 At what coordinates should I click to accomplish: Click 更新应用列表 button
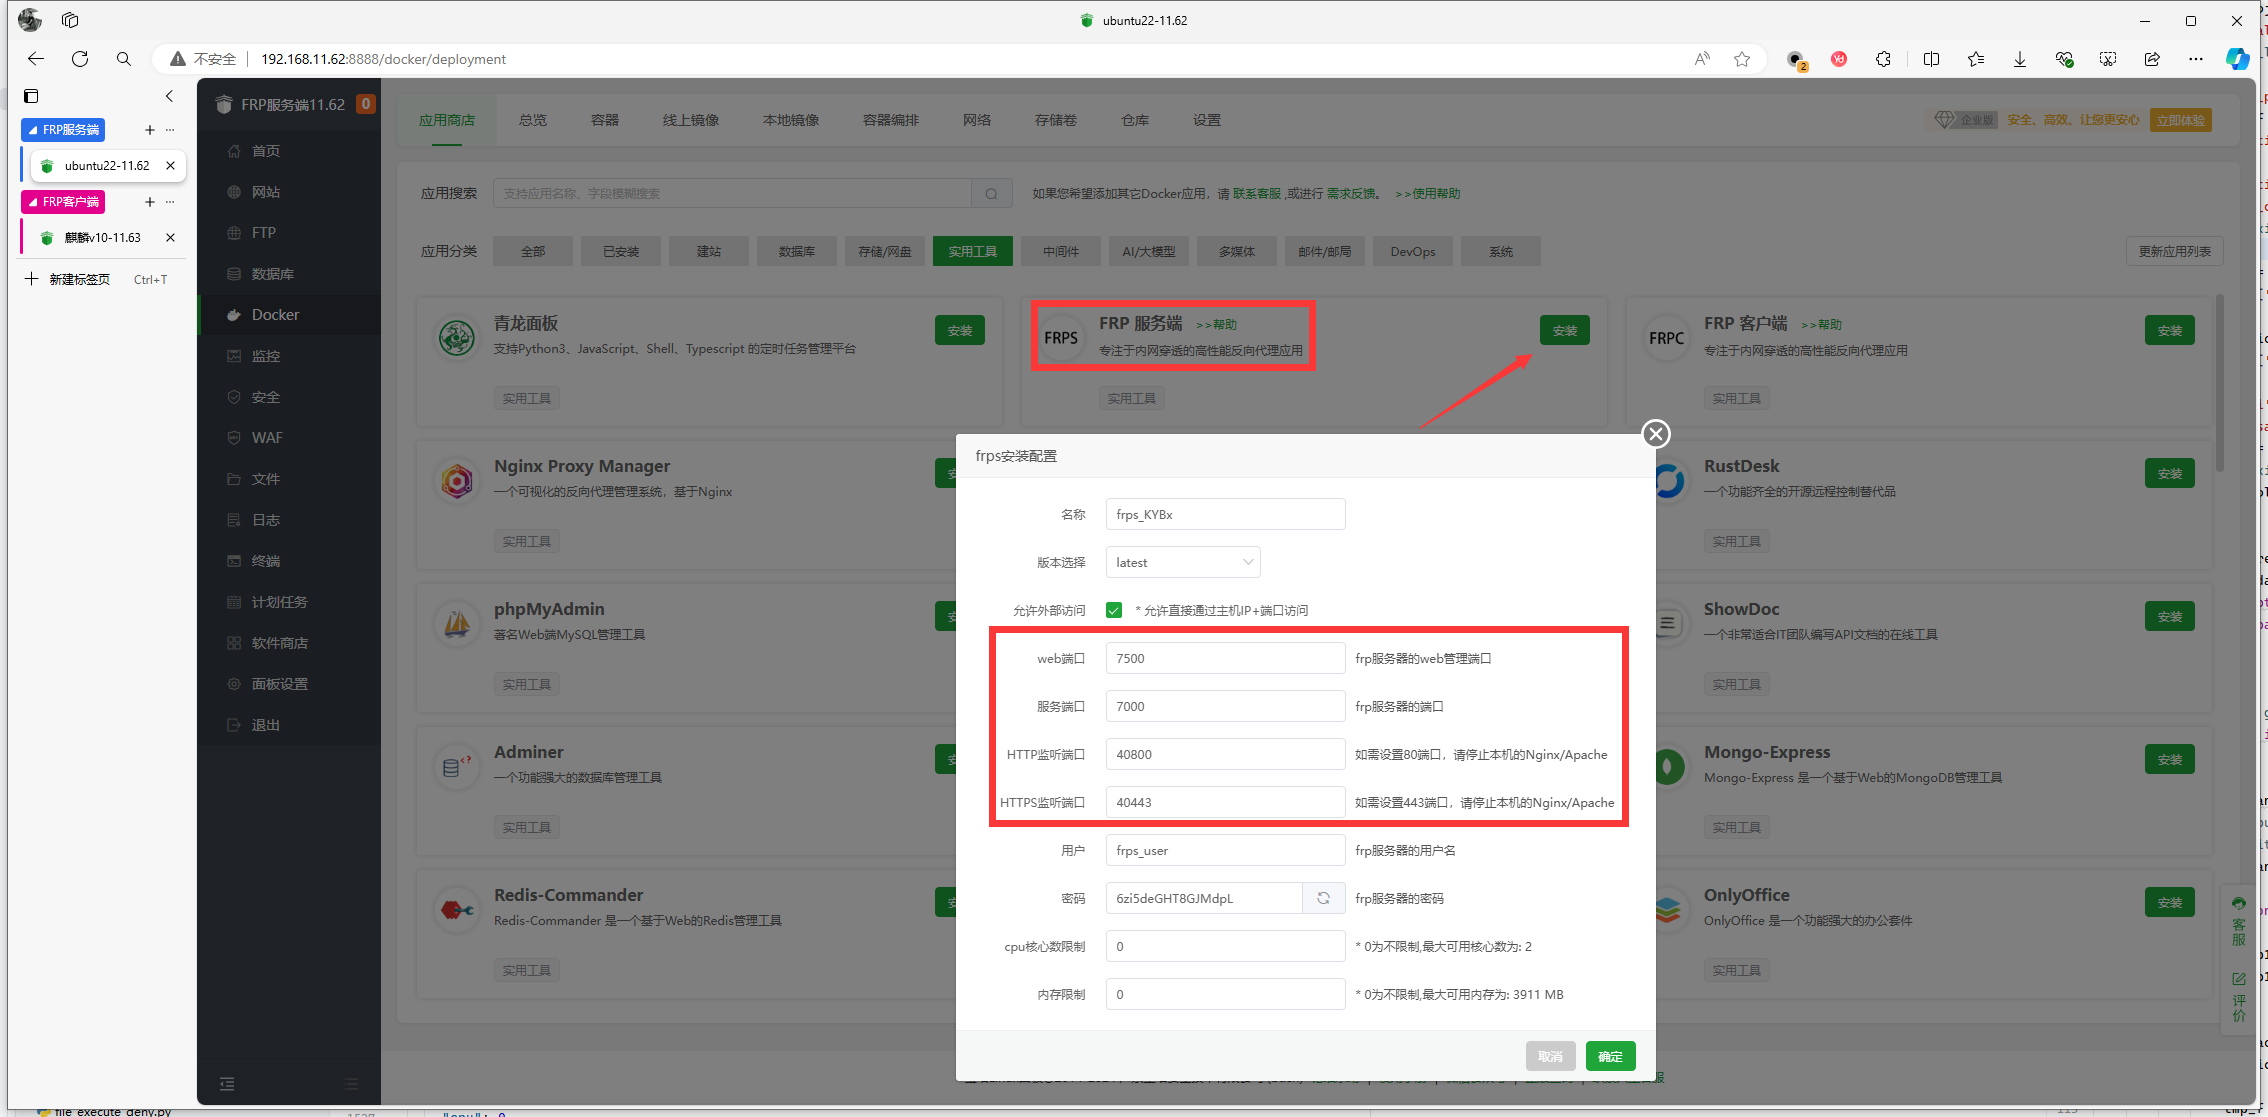[2175, 251]
